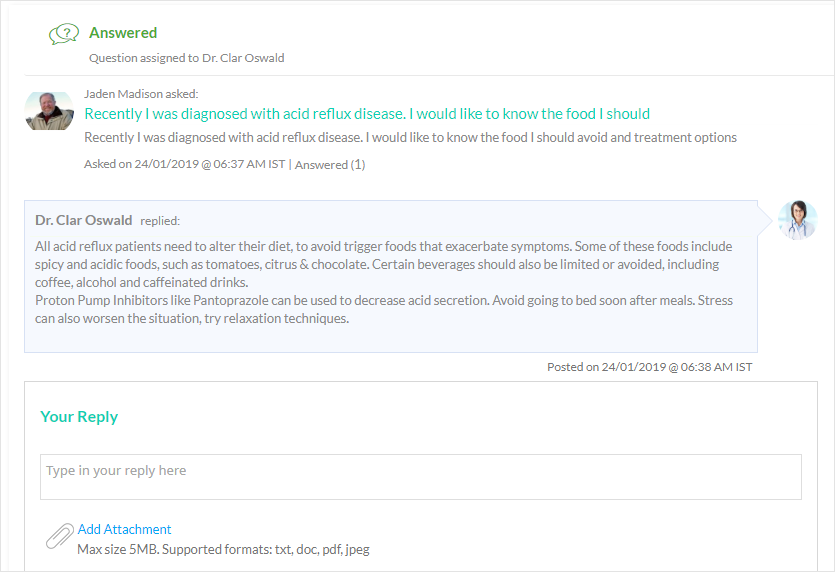Image resolution: width=835 pixels, height=572 pixels.
Task: Click the 'Max size 5MB' supported formats note
Action: coord(223,549)
